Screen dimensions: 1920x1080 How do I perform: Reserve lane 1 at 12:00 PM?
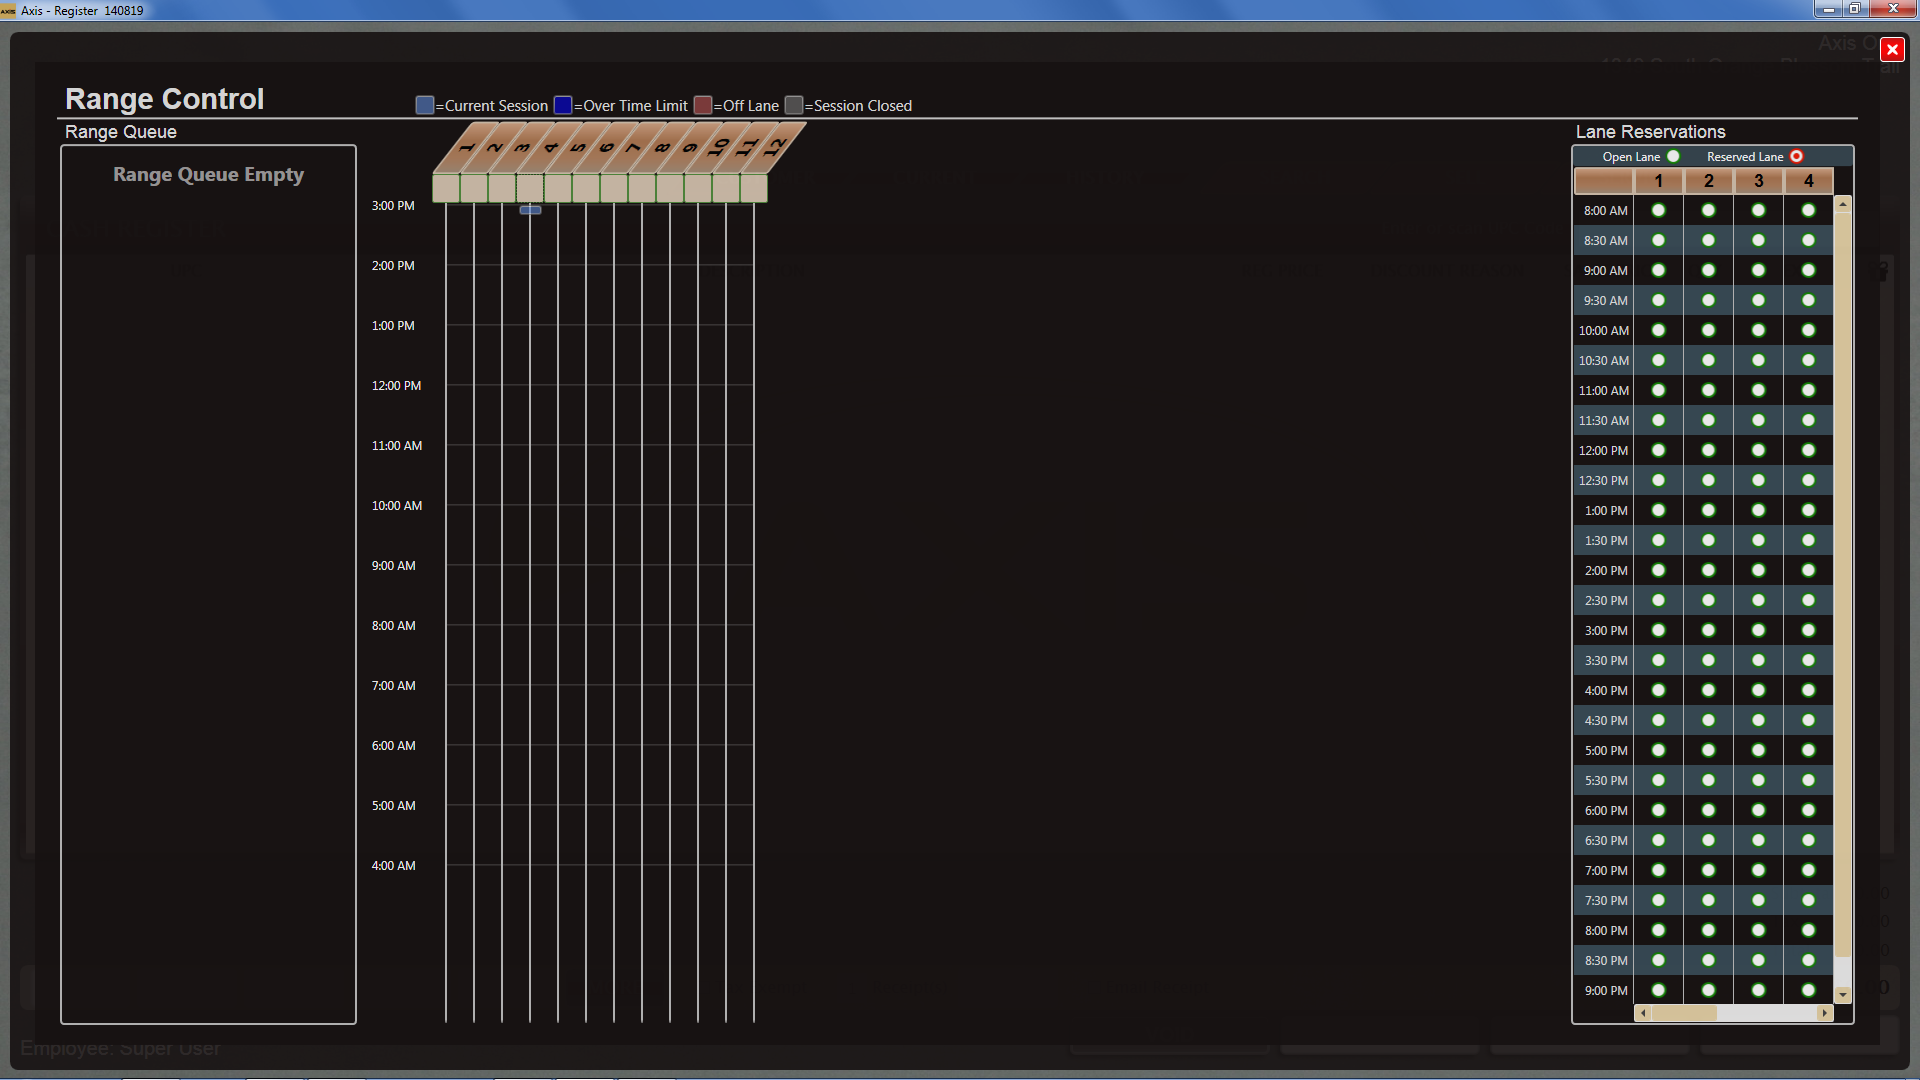click(x=1659, y=450)
